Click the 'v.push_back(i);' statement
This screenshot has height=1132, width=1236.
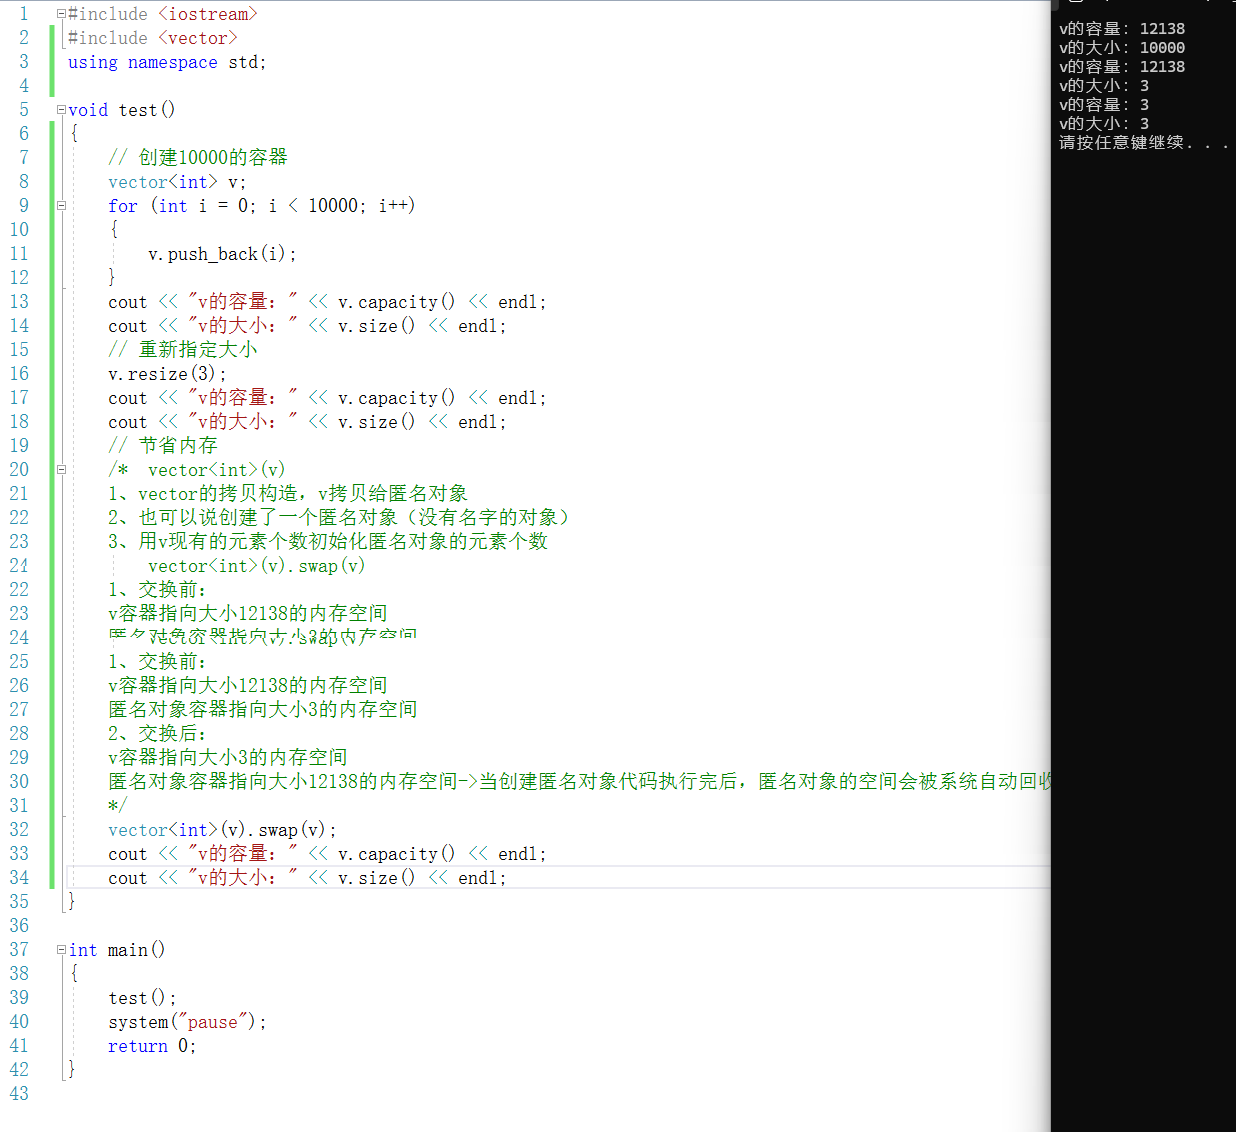[x=222, y=254]
